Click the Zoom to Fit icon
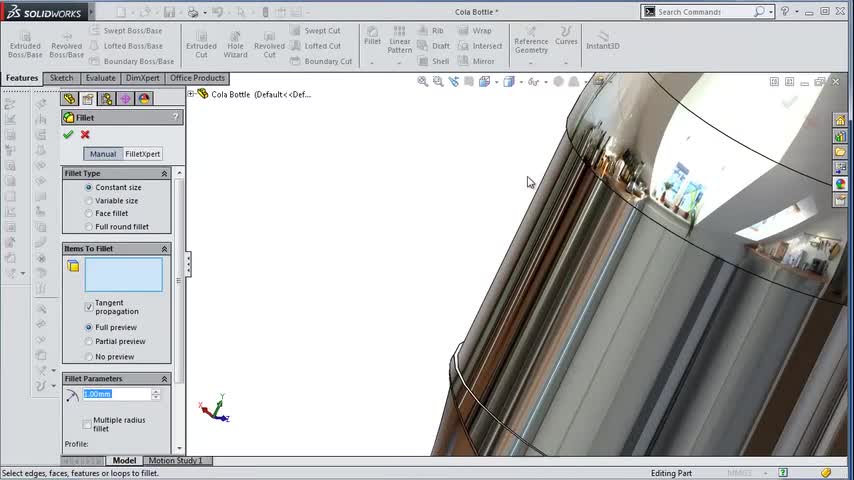This screenshot has width=854, height=480. click(423, 81)
